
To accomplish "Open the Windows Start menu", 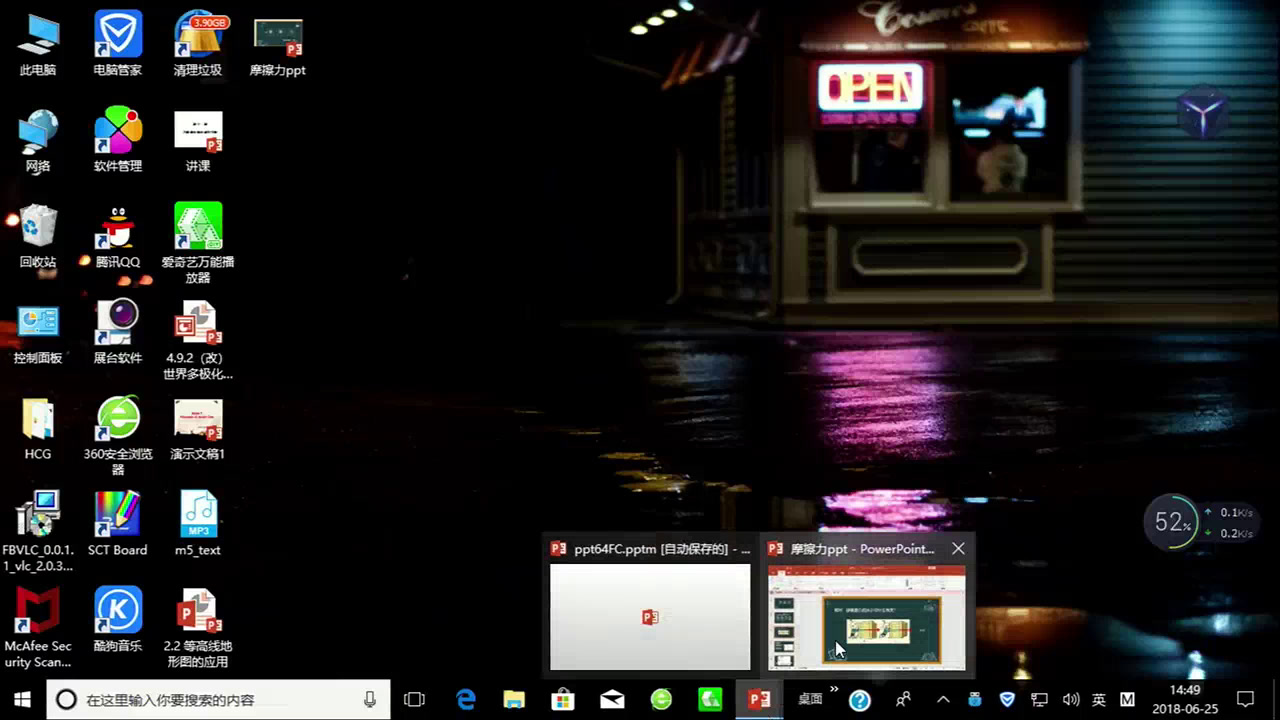I will point(22,699).
